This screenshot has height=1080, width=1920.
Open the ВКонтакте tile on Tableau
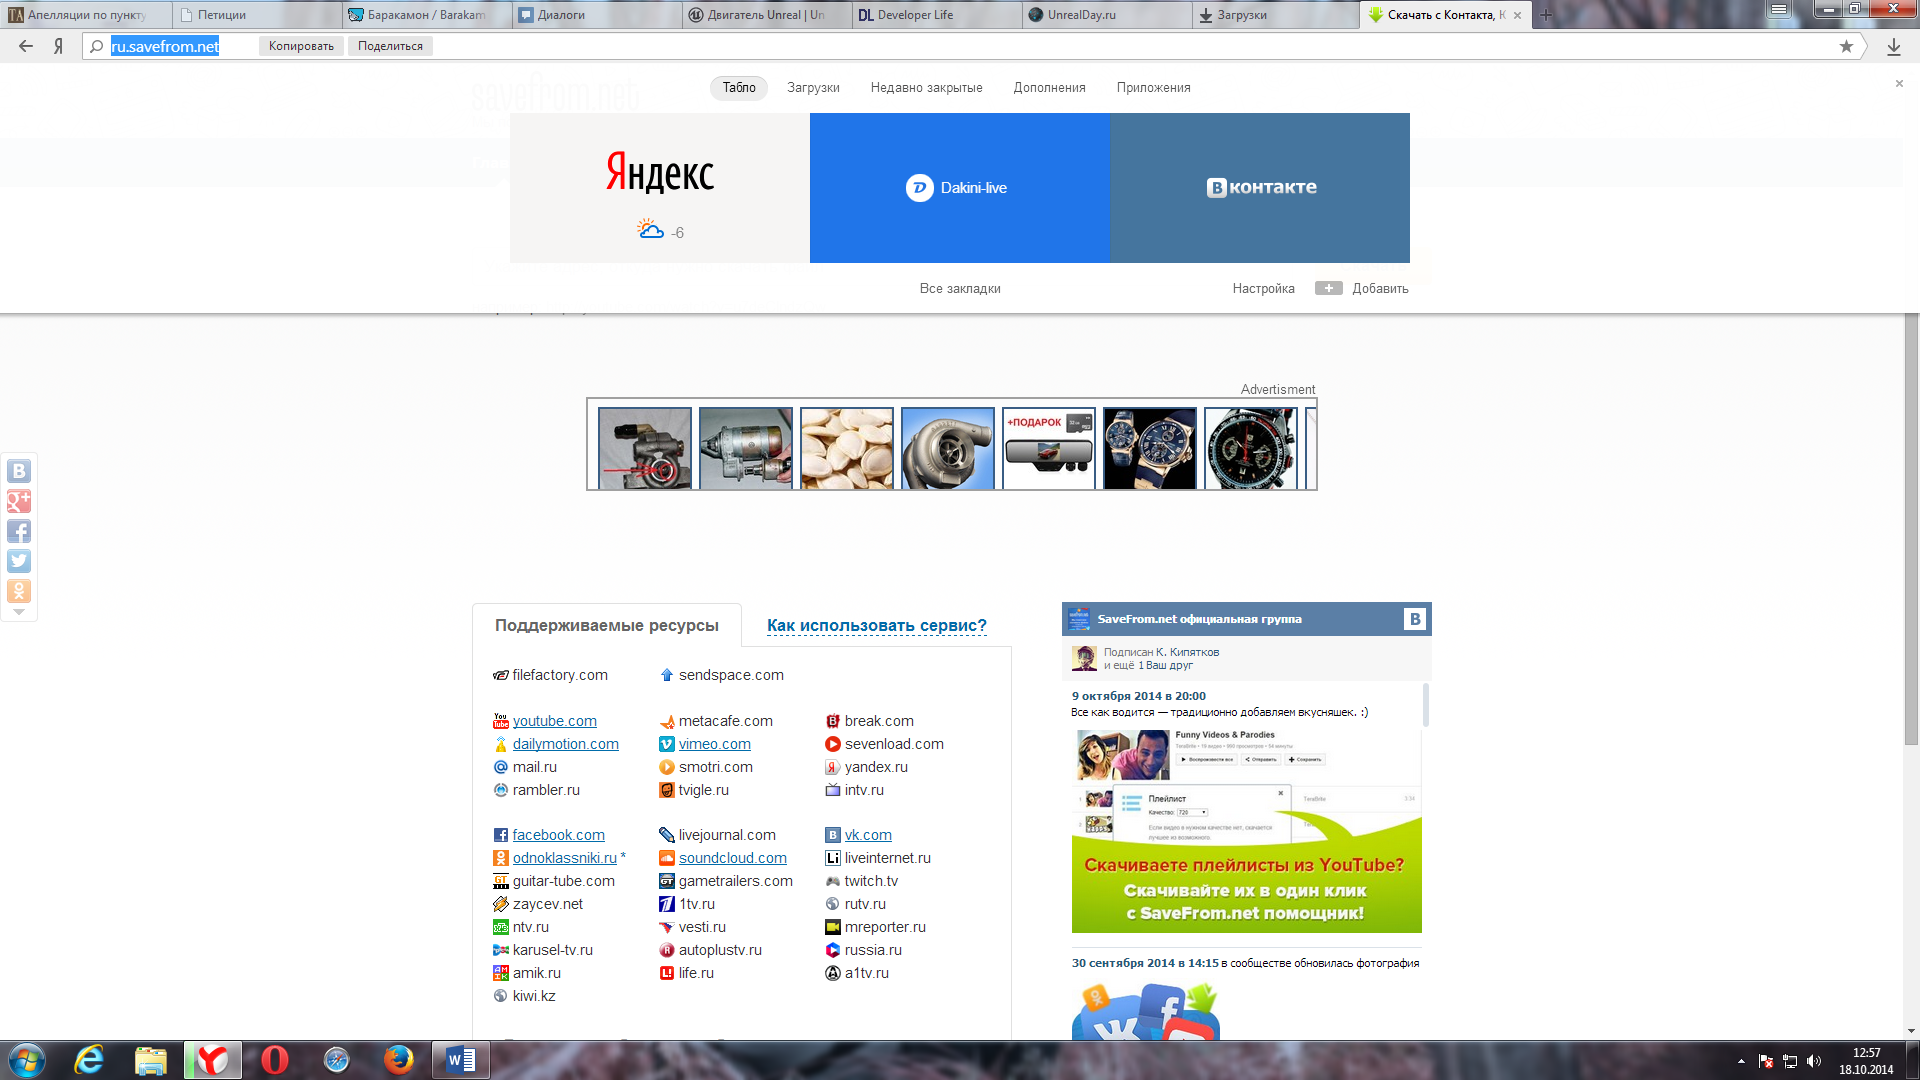[1259, 188]
